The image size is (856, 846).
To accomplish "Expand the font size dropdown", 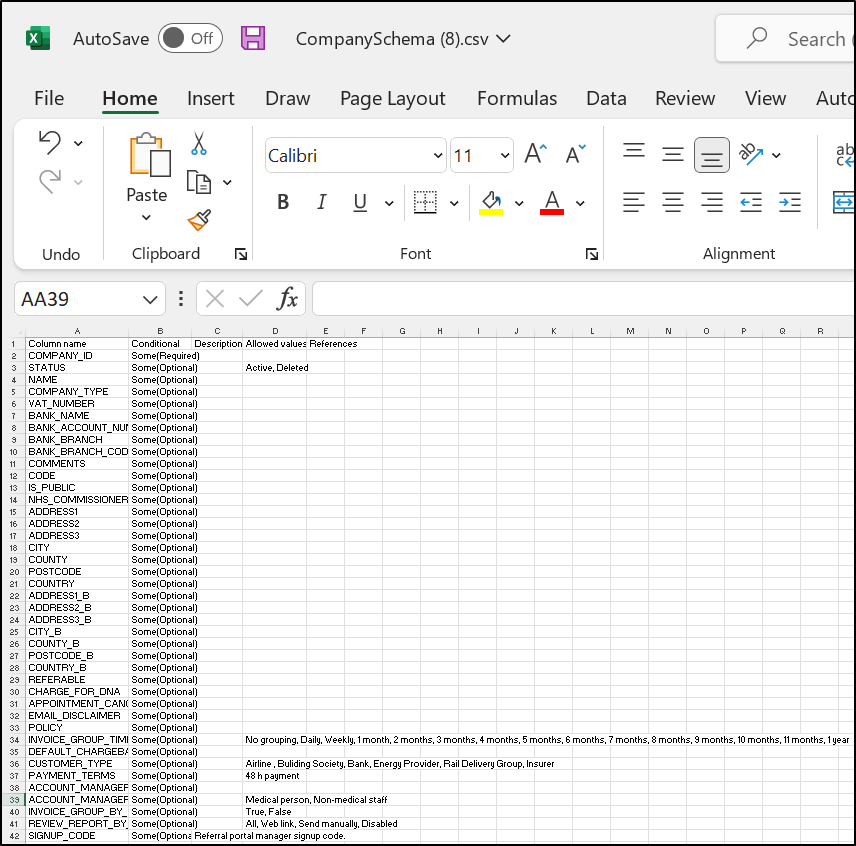I will (503, 156).
